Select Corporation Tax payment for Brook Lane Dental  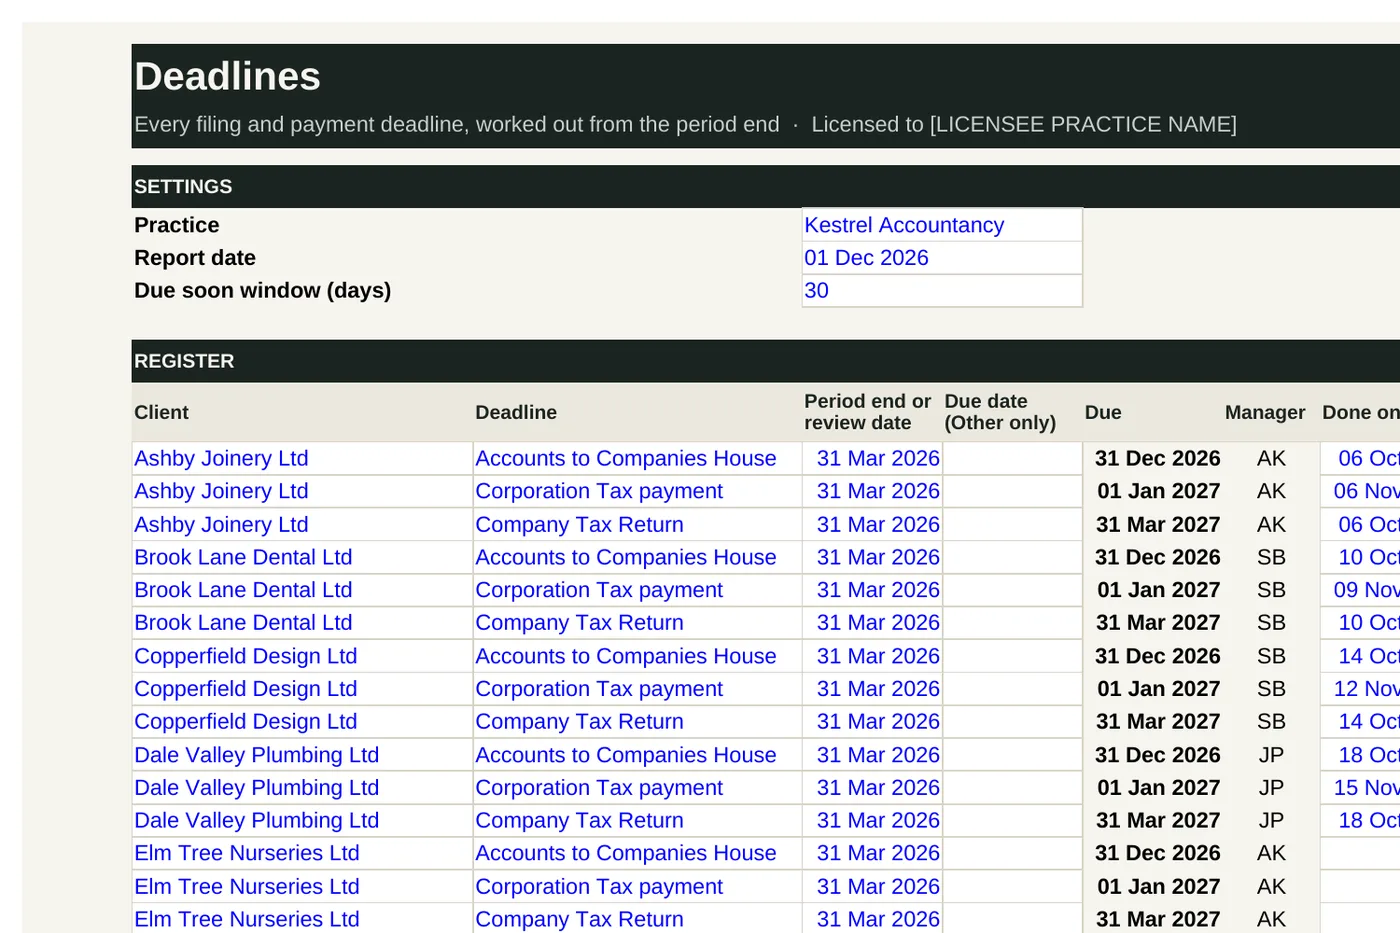(637, 590)
